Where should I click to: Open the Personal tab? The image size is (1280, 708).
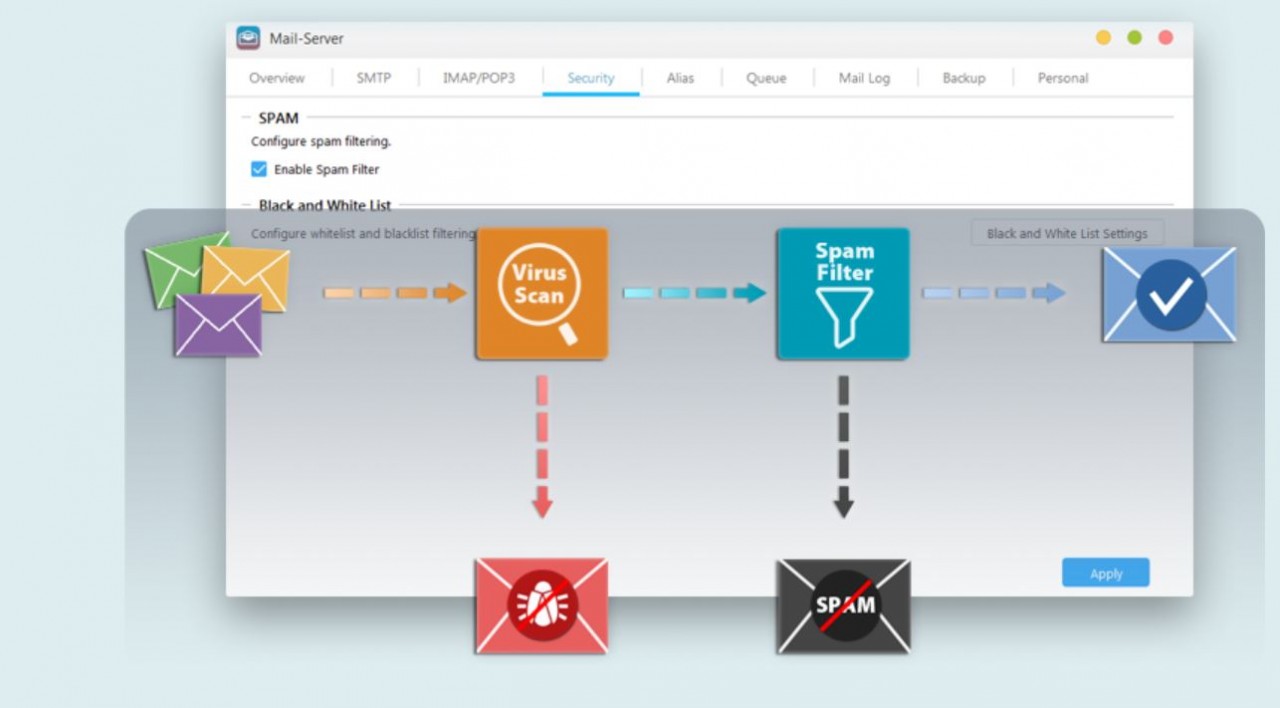pos(1063,78)
